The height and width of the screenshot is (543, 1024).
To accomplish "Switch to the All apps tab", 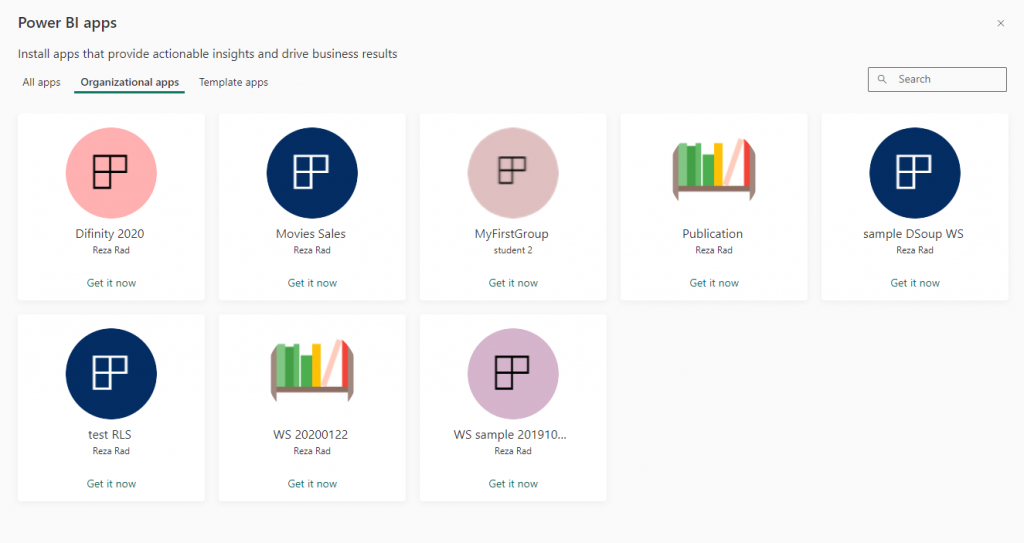I will [x=42, y=82].
